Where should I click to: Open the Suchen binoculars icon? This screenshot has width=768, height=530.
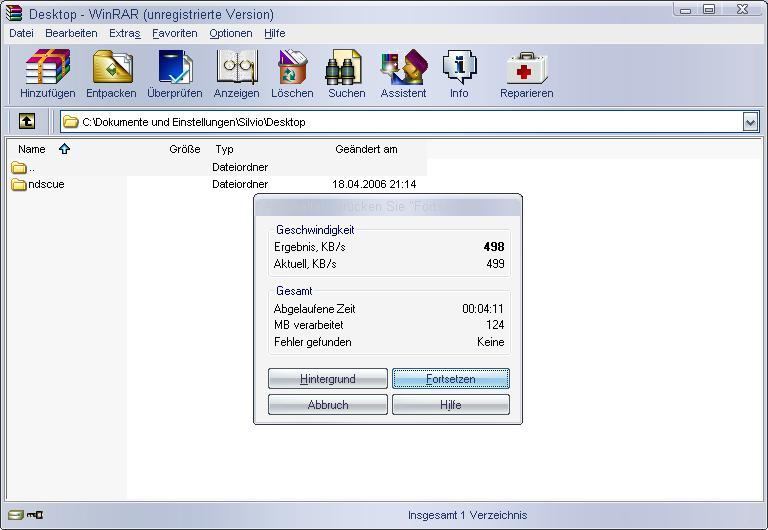(x=343, y=67)
